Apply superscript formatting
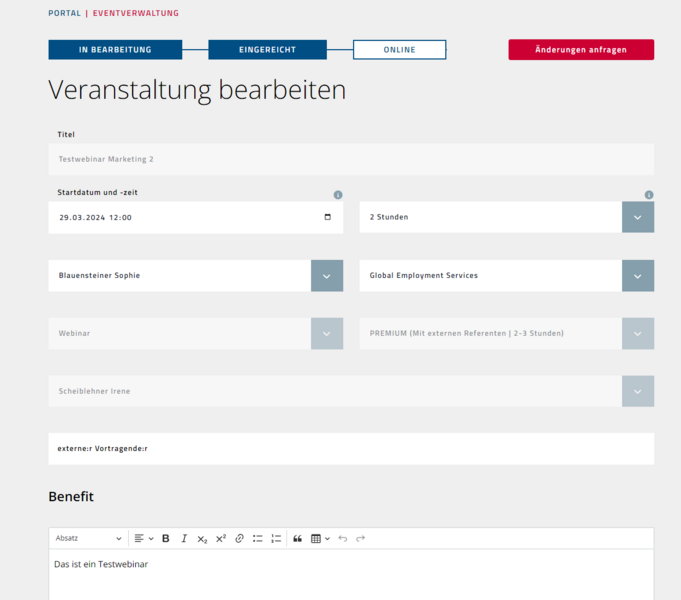Viewport: 681px width, 600px height. point(221,538)
